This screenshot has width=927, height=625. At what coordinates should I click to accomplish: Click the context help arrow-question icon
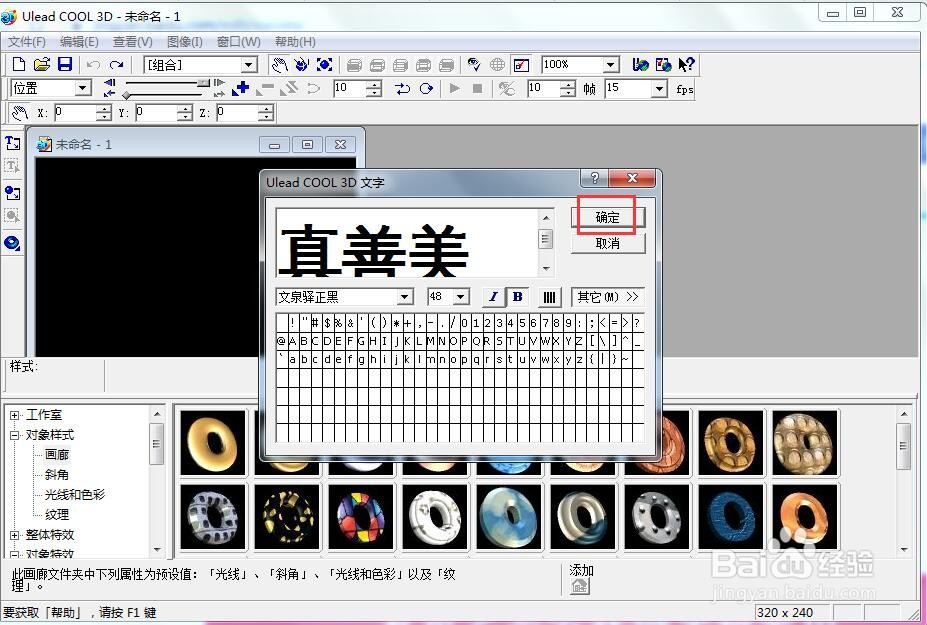pyautogui.click(x=686, y=64)
